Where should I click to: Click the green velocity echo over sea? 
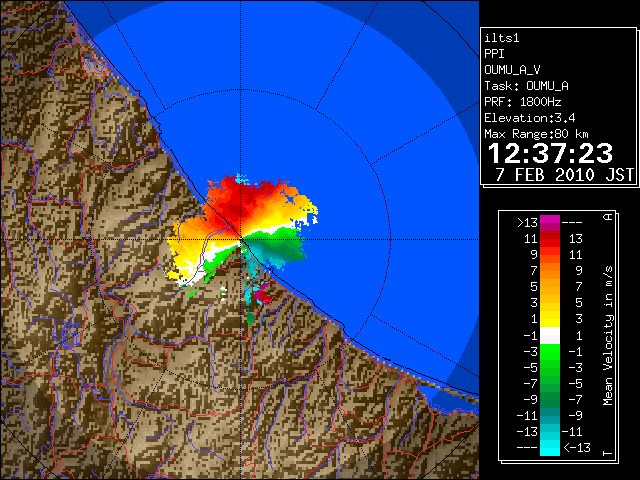282,245
